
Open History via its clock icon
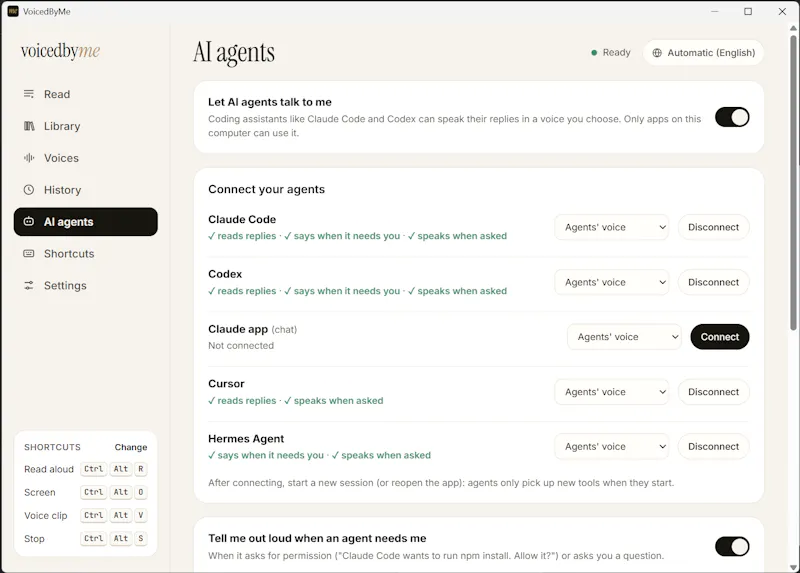[29, 190]
